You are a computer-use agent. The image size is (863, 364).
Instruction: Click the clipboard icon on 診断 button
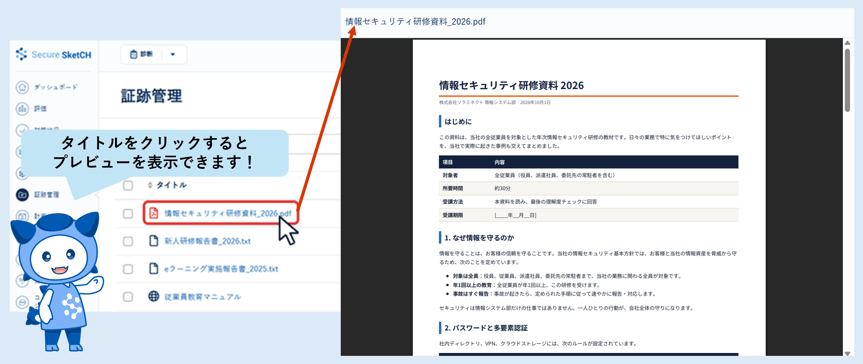[133, 55]
